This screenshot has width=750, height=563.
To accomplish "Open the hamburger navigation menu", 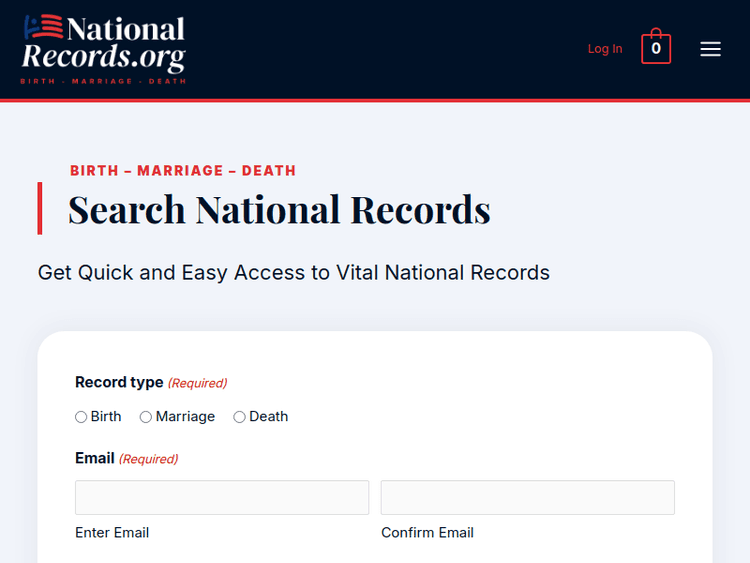I will click(x=710, y=49).
